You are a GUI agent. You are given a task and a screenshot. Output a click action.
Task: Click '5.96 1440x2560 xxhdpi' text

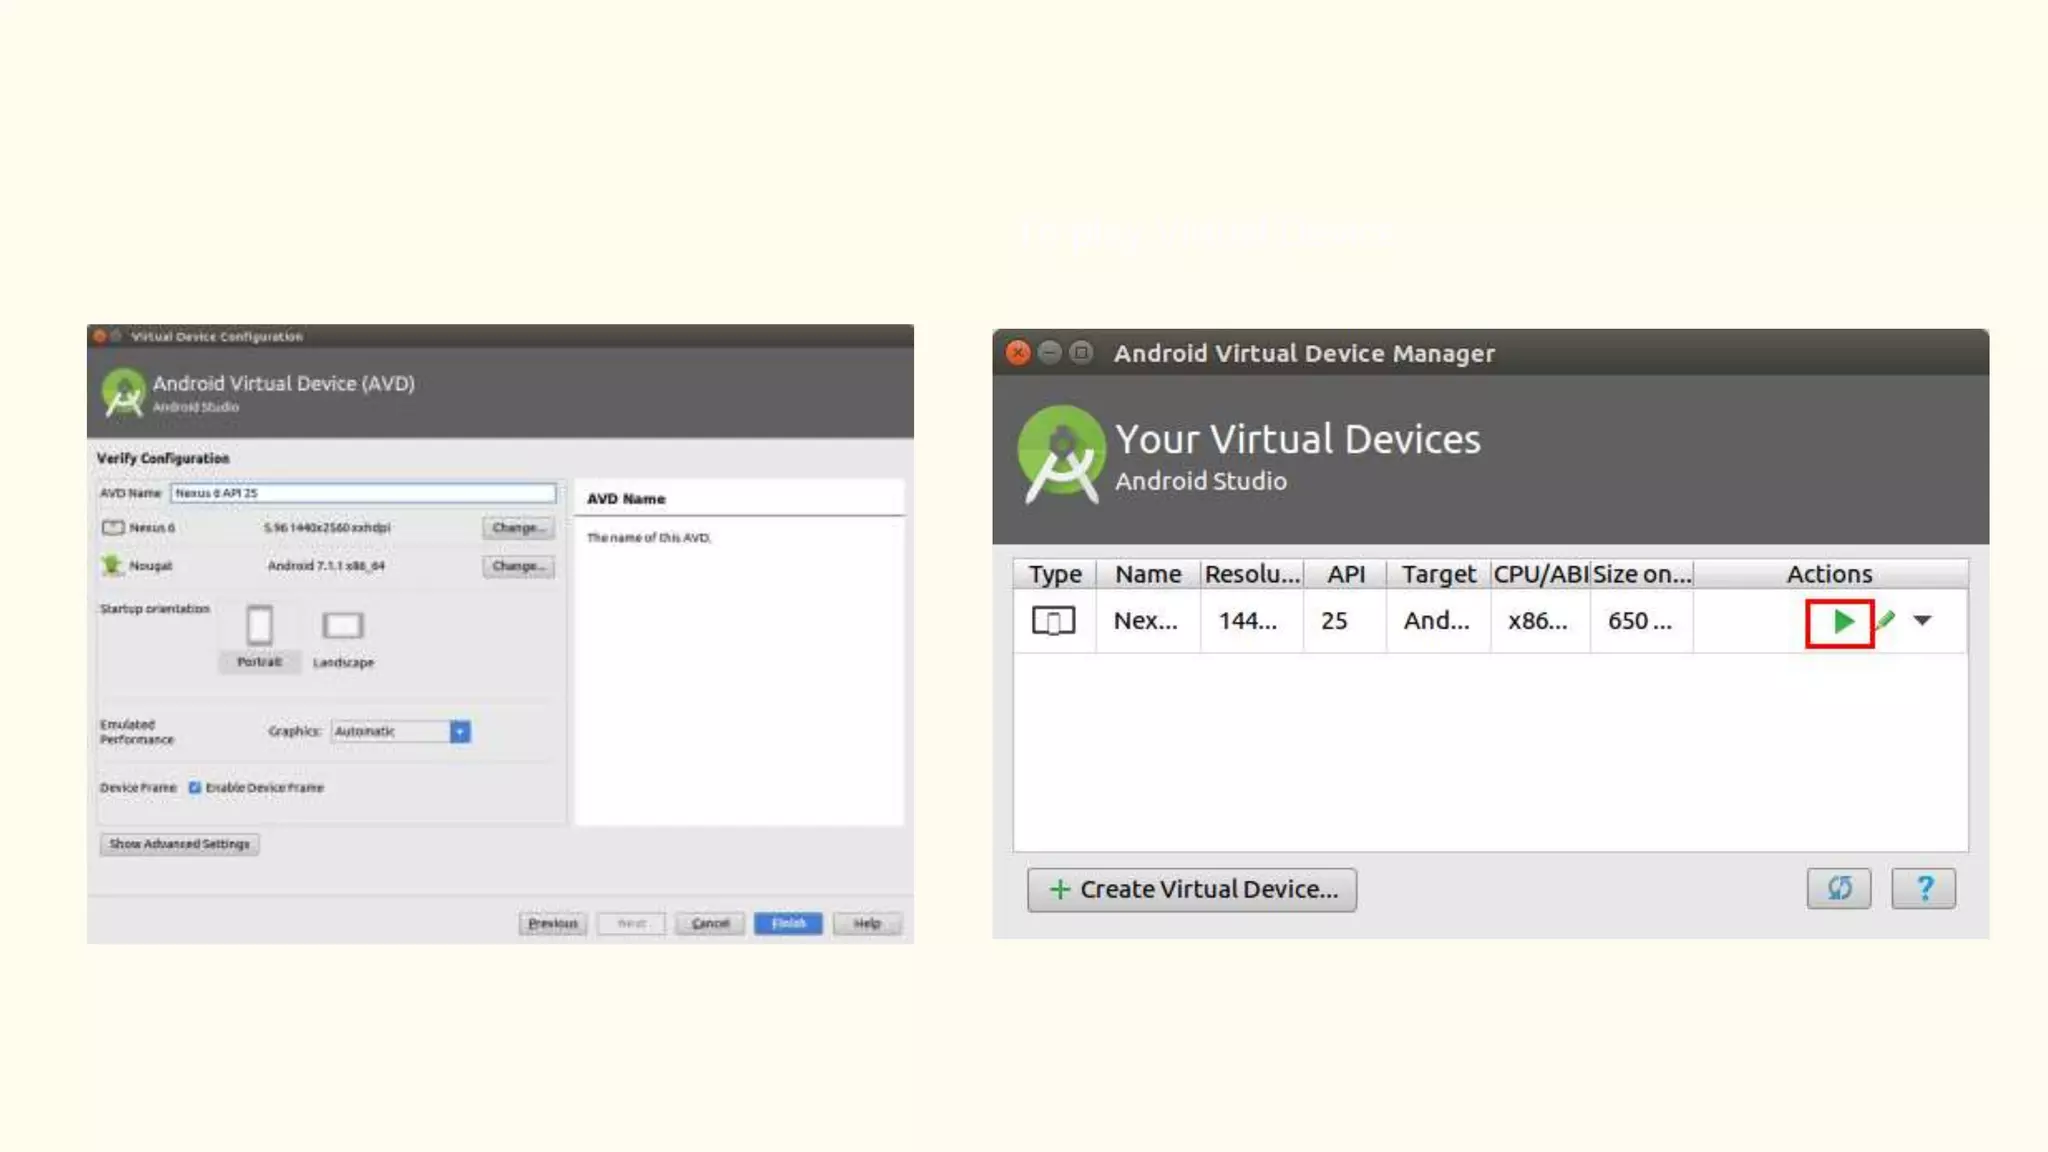327,527
